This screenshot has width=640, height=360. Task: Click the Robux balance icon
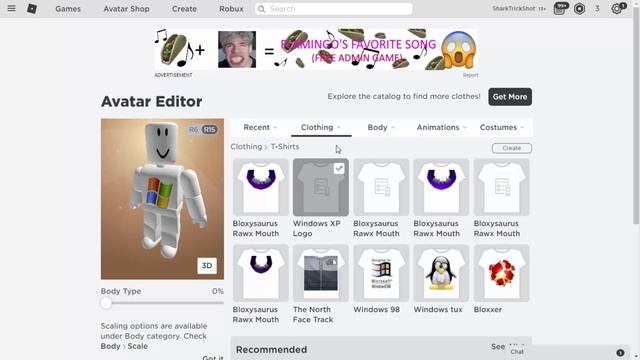click(x=579, y=9)
